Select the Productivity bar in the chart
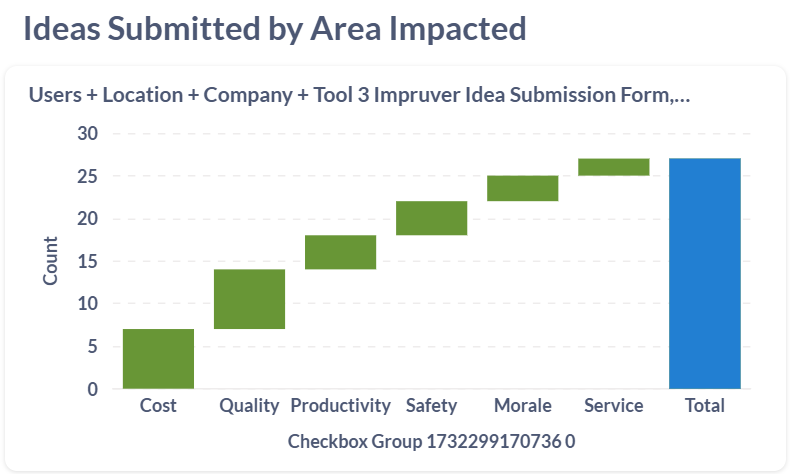Viewport: 790px width, 474px height. (340, 252)
